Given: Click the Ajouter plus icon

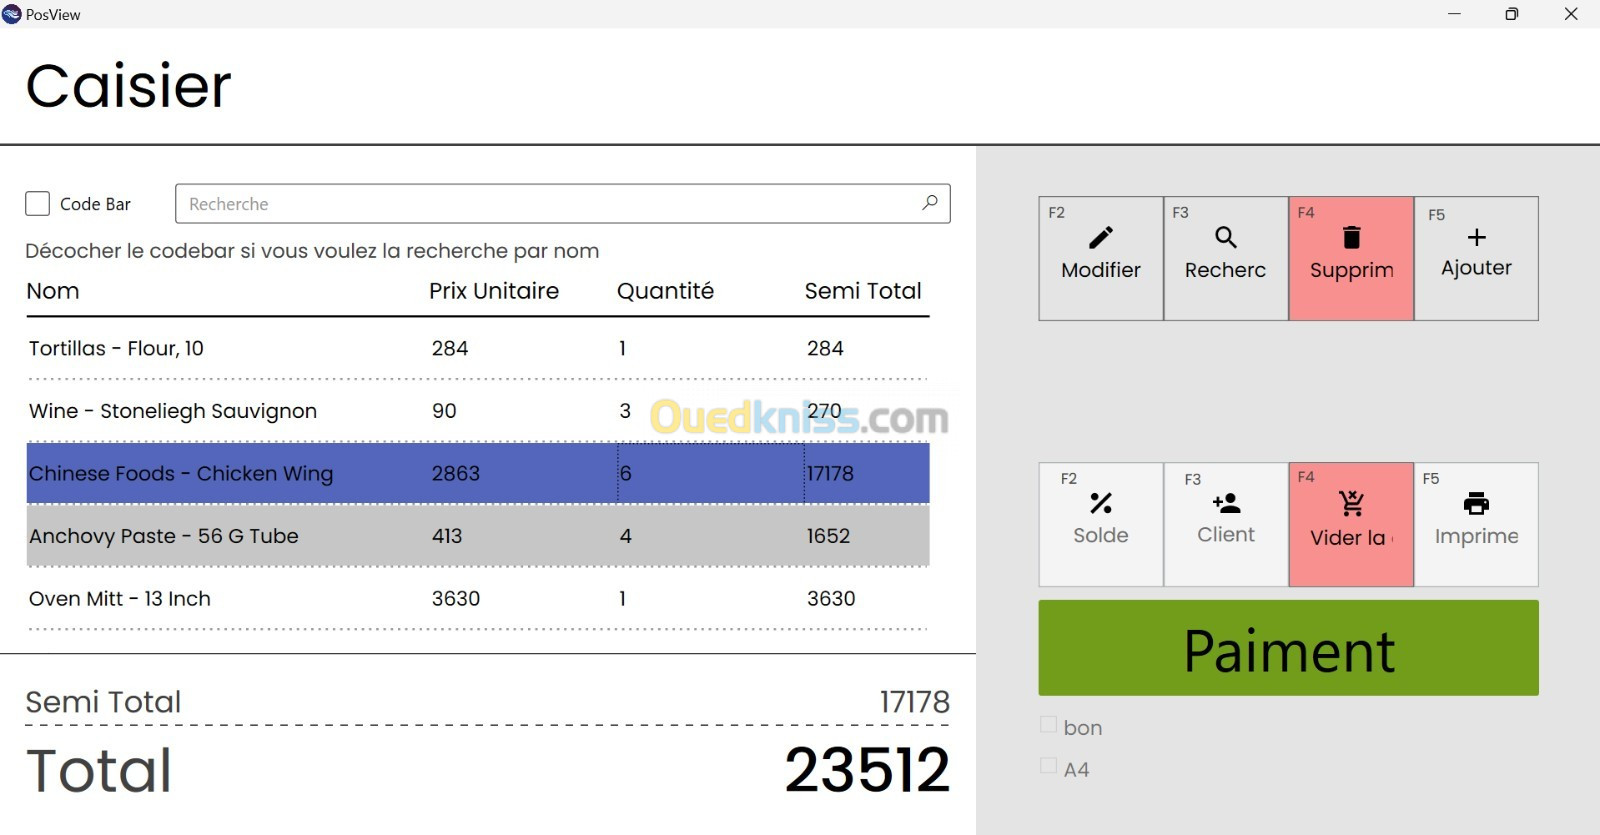Looking at the screenshot, I should tap(1476, 237).
